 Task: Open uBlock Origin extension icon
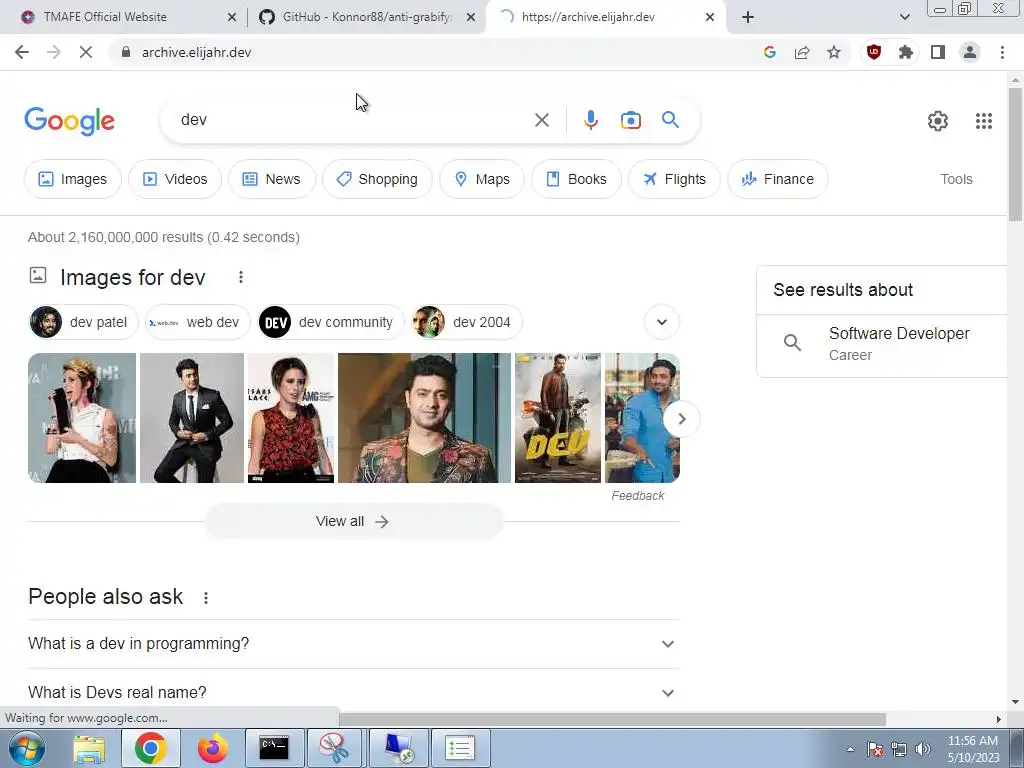(874, 52)
